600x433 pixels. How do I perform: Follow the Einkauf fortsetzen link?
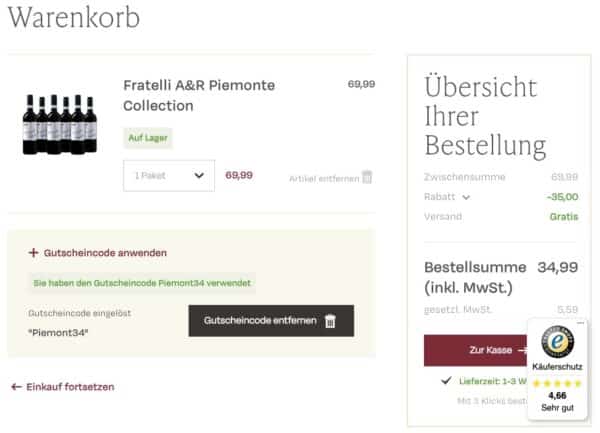pyautogui.click(x=70, y=386)
